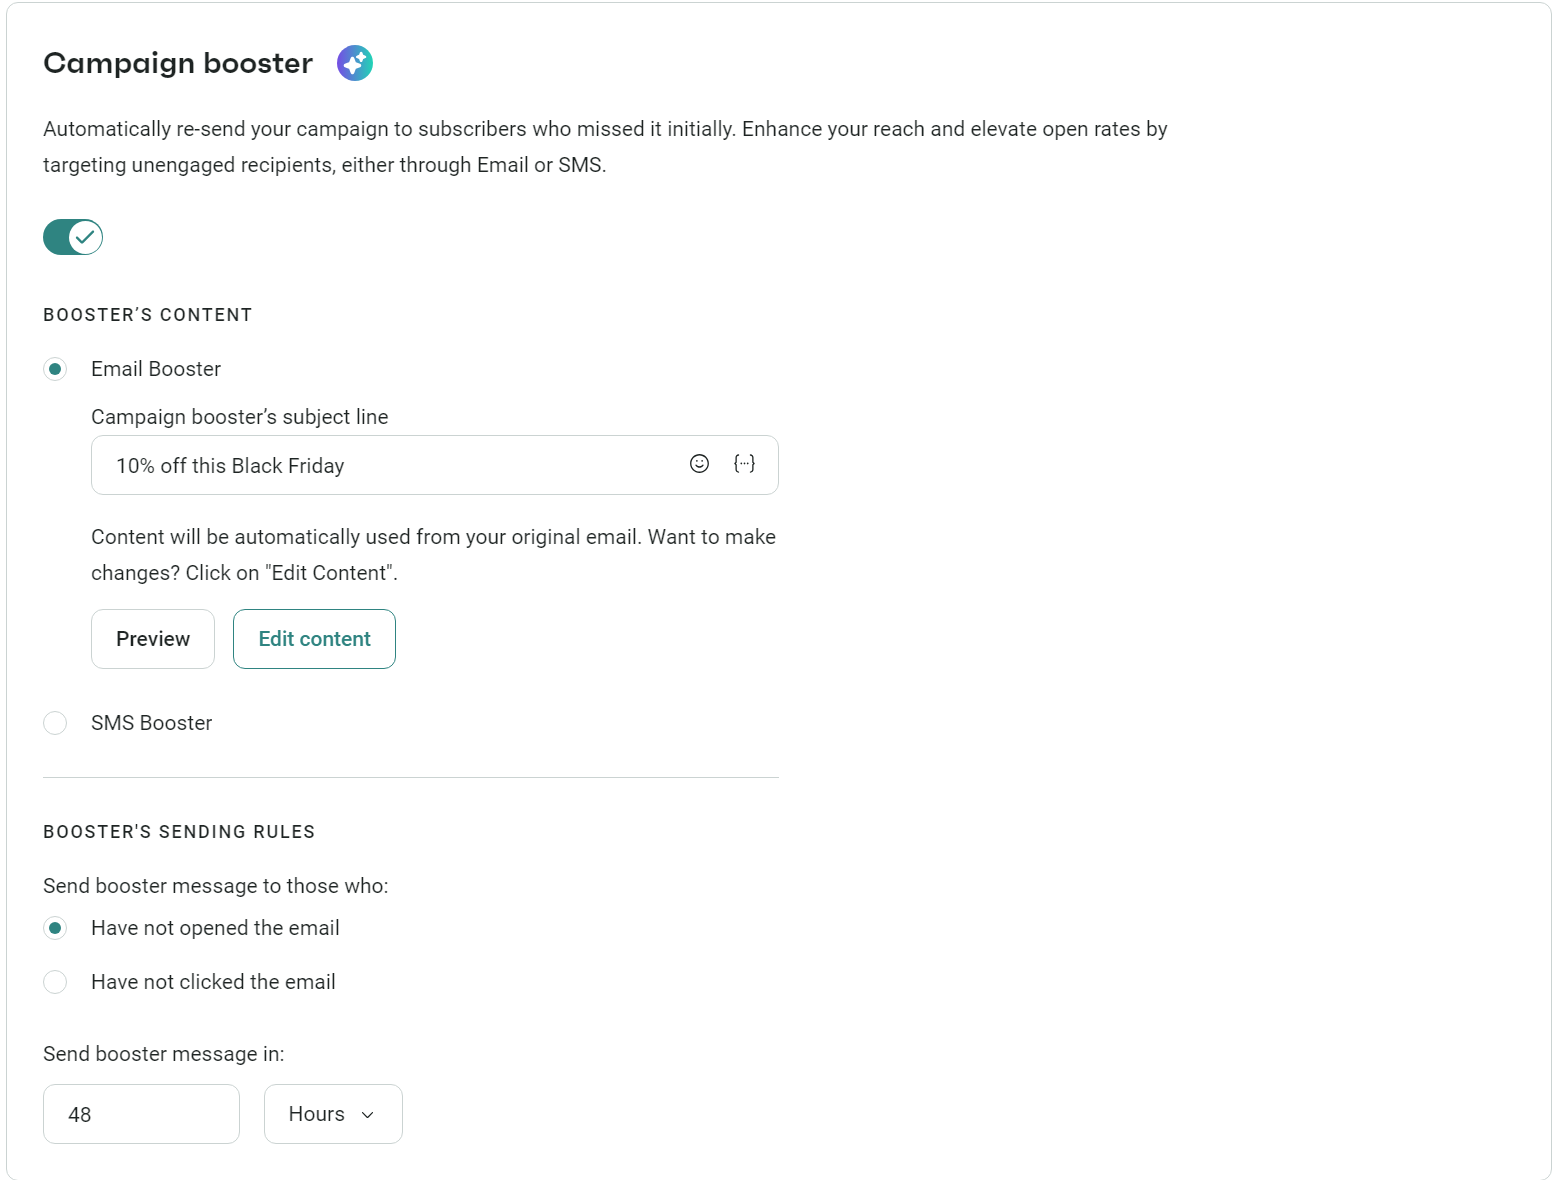Click the Edit content button

point(314,638)
